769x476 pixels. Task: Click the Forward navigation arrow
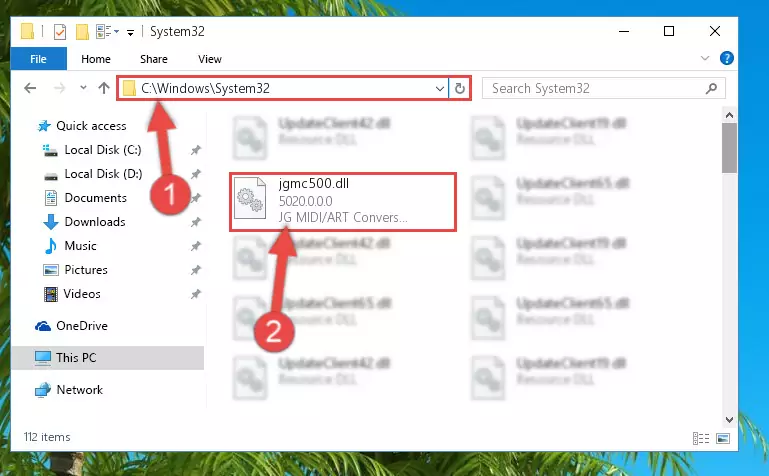(59, 88)
